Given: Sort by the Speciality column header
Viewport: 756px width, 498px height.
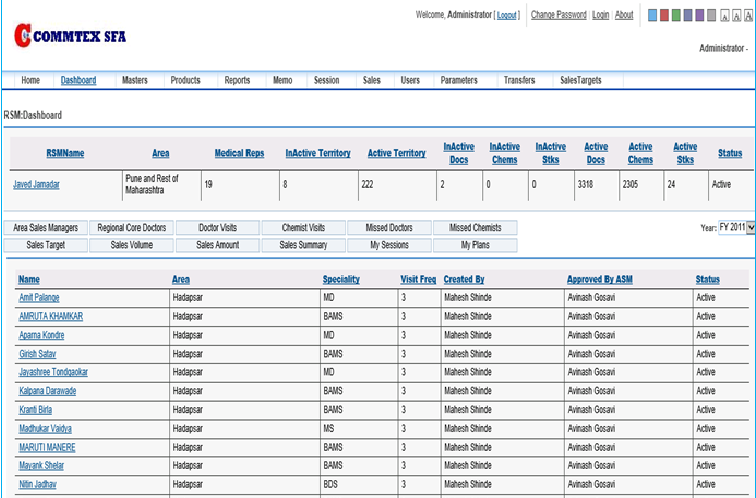Looking at the screenshot, I should 341,280.
